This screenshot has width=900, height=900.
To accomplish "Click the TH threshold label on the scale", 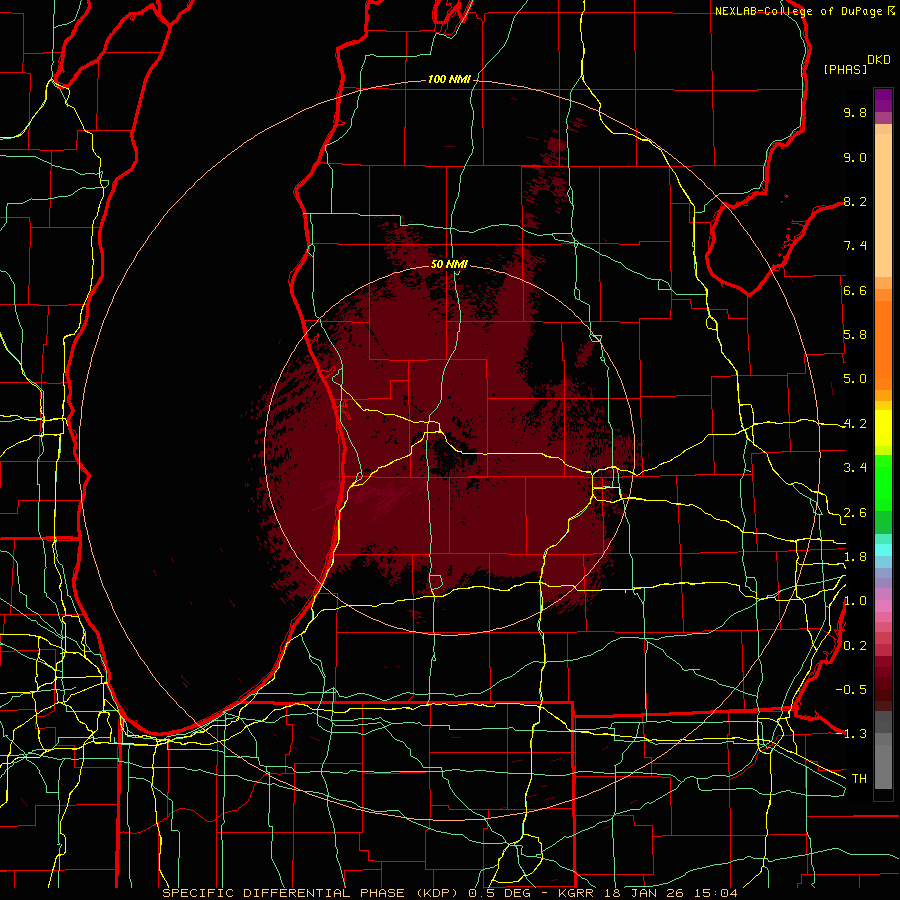I will [x=859, y=779].
